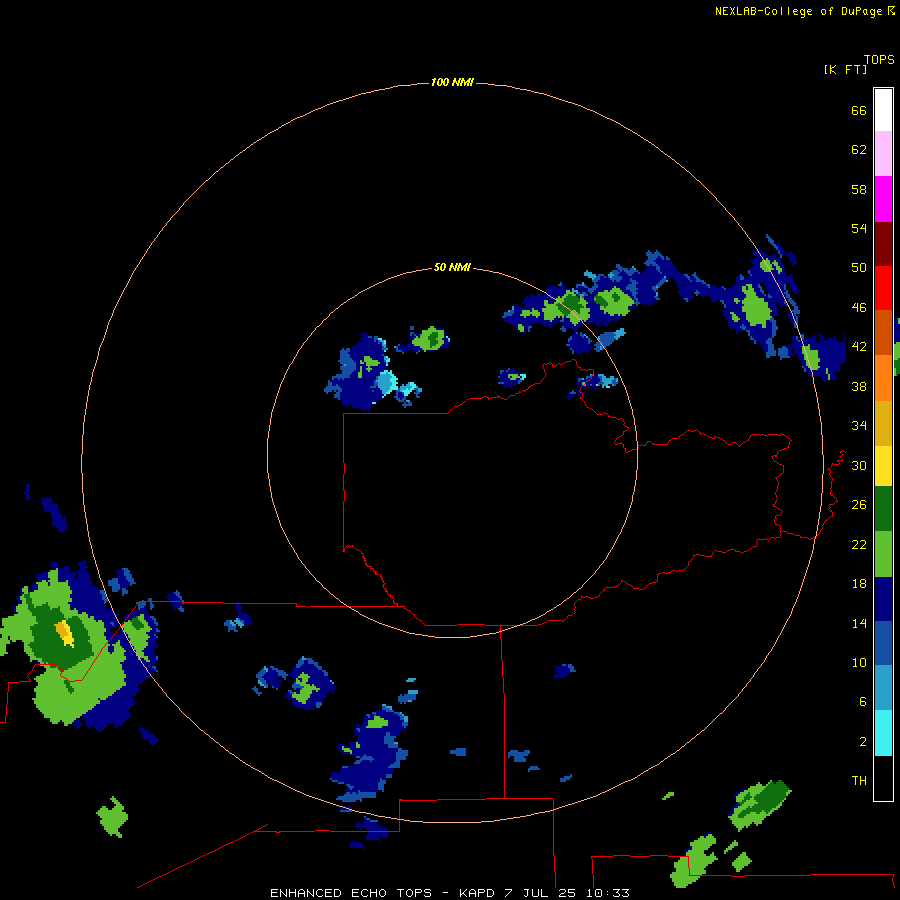Click the legend value "54"
The width and height of the screenshot is (900, 900).
point(859,228)
